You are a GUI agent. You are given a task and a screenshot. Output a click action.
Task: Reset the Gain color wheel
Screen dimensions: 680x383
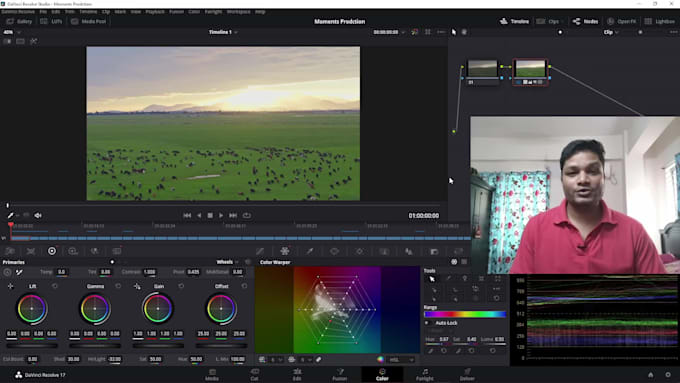pos(181,286)
